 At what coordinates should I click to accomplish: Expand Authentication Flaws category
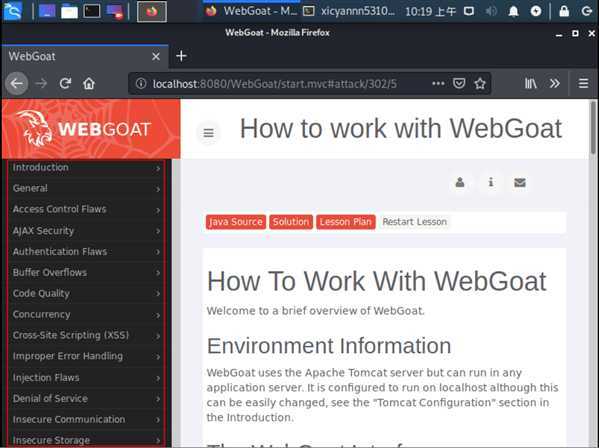coord(87,252)
